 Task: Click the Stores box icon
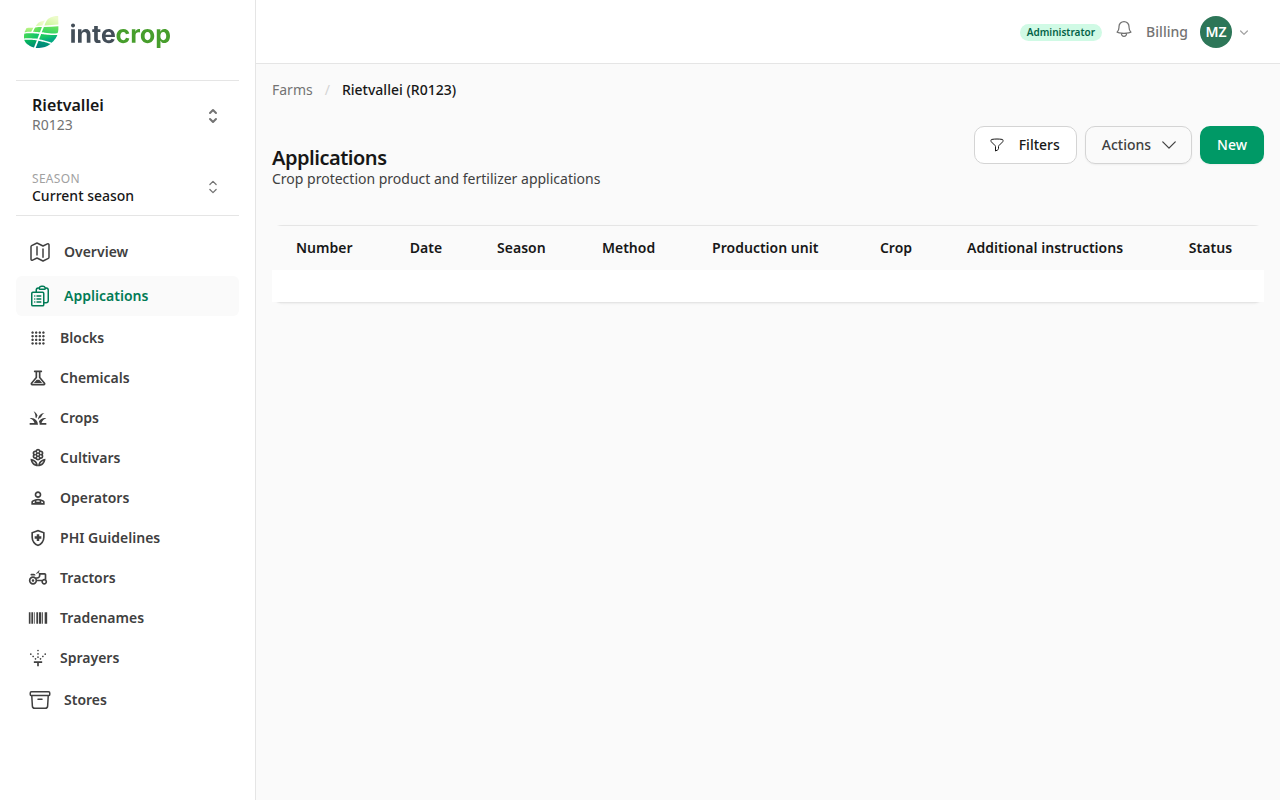(40, 700)
